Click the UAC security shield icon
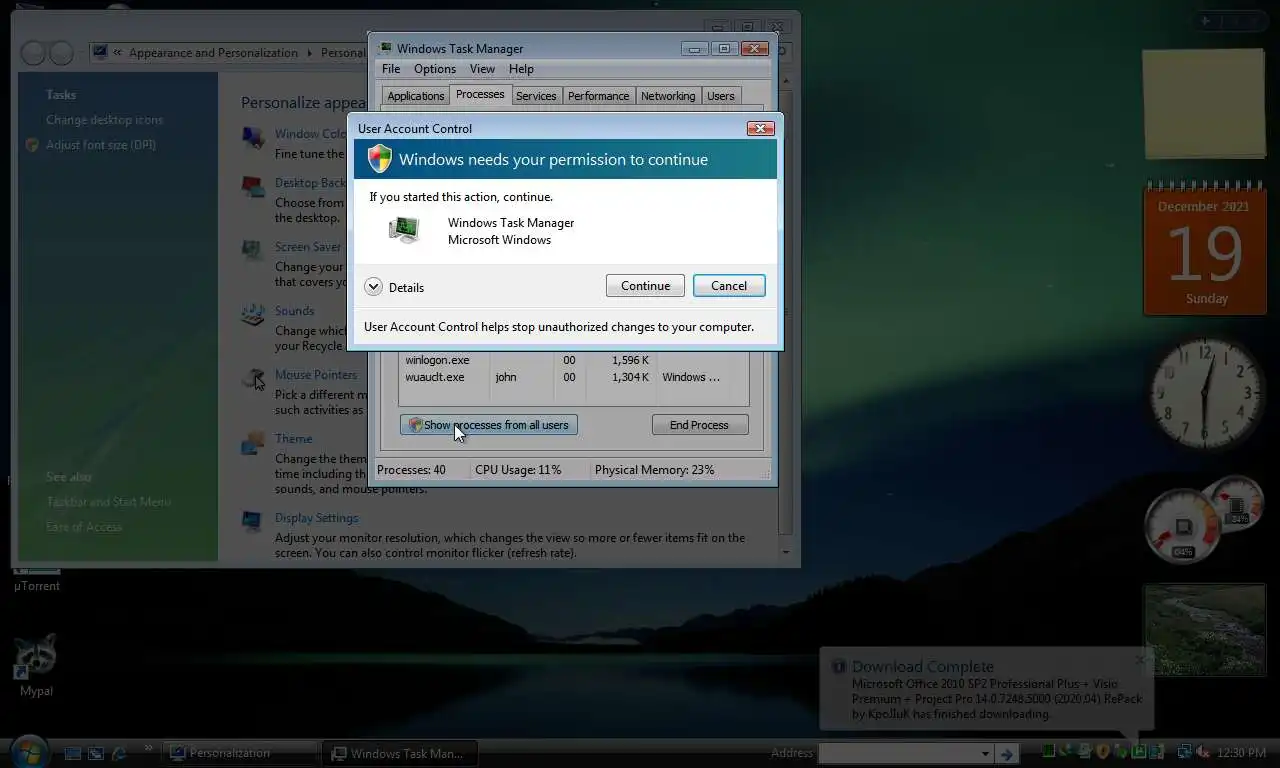 (x=380, y=159)
